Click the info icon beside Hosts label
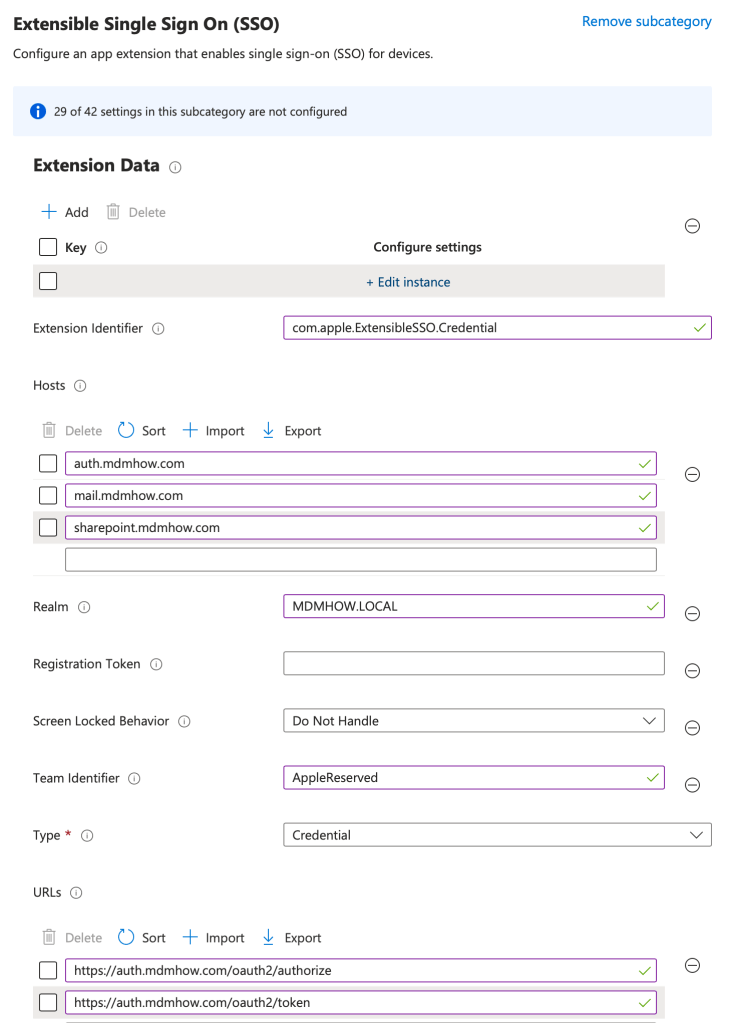This screenshot has height=1023, width=732. click(81, 385)
